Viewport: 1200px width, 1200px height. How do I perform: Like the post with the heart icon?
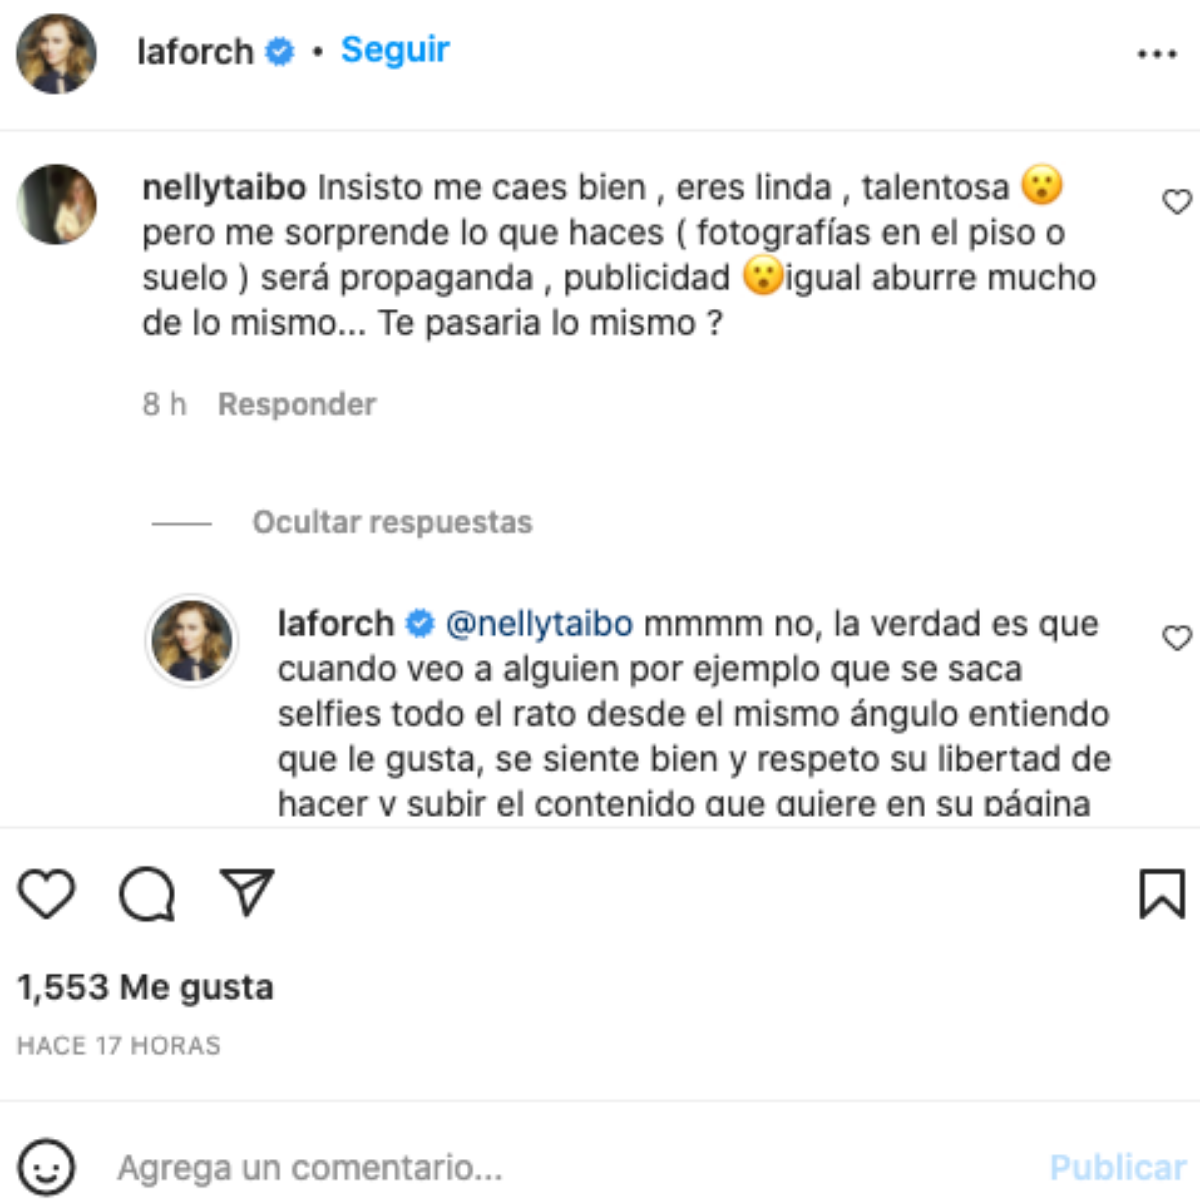(46, 895)
